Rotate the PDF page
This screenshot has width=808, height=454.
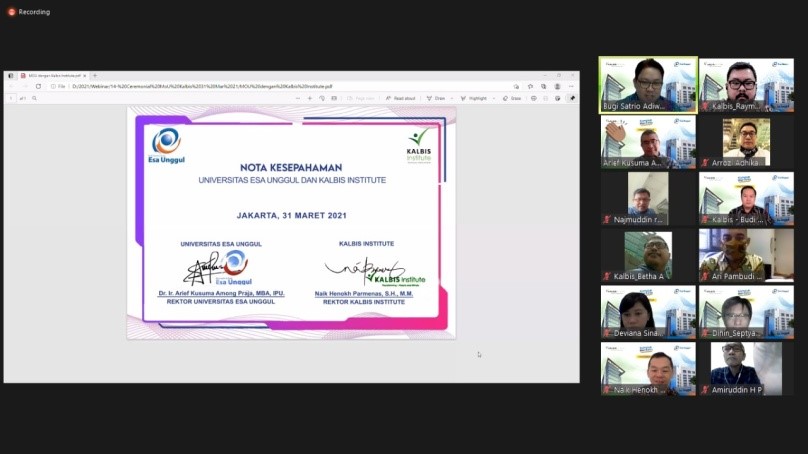tap(322, 98)
